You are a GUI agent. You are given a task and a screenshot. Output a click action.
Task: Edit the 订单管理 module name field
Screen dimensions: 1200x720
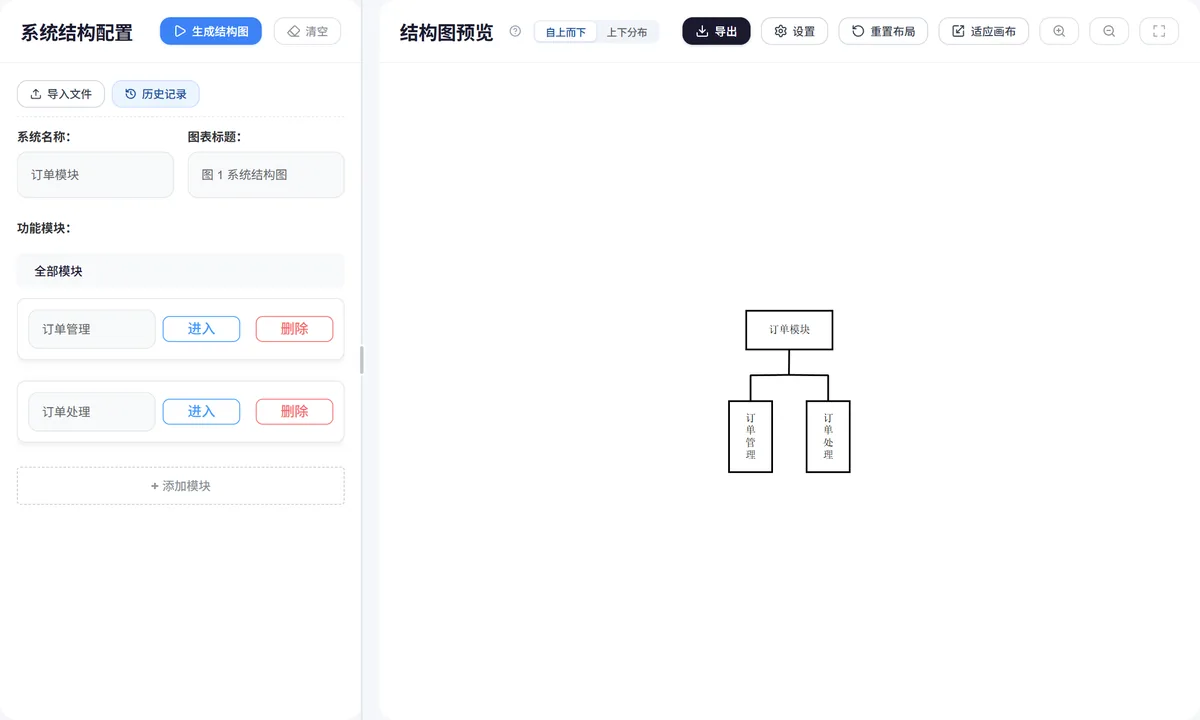[92, 329]
